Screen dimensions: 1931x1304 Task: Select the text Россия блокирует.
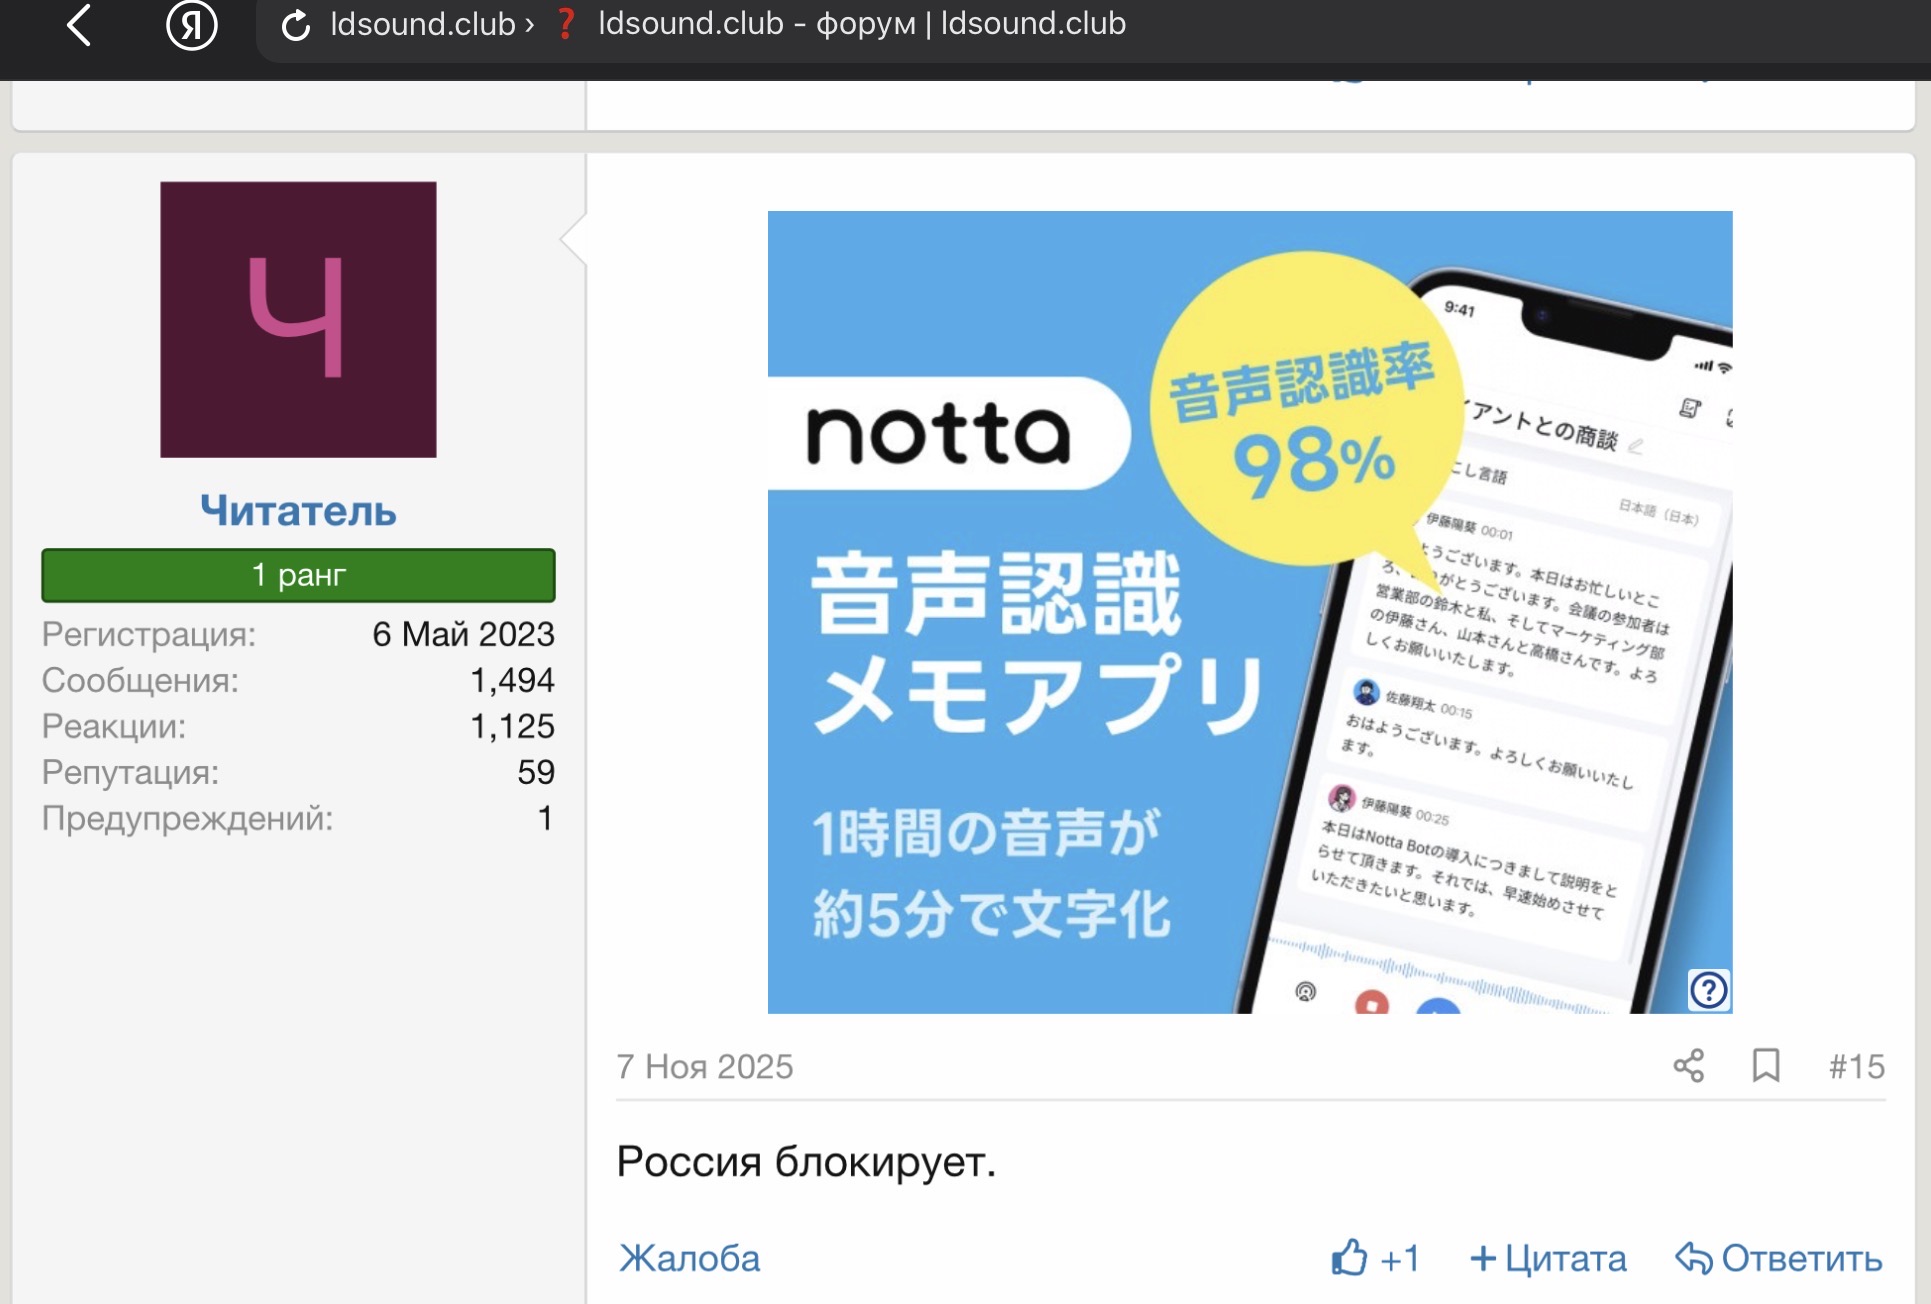(x=806, y=1162)
